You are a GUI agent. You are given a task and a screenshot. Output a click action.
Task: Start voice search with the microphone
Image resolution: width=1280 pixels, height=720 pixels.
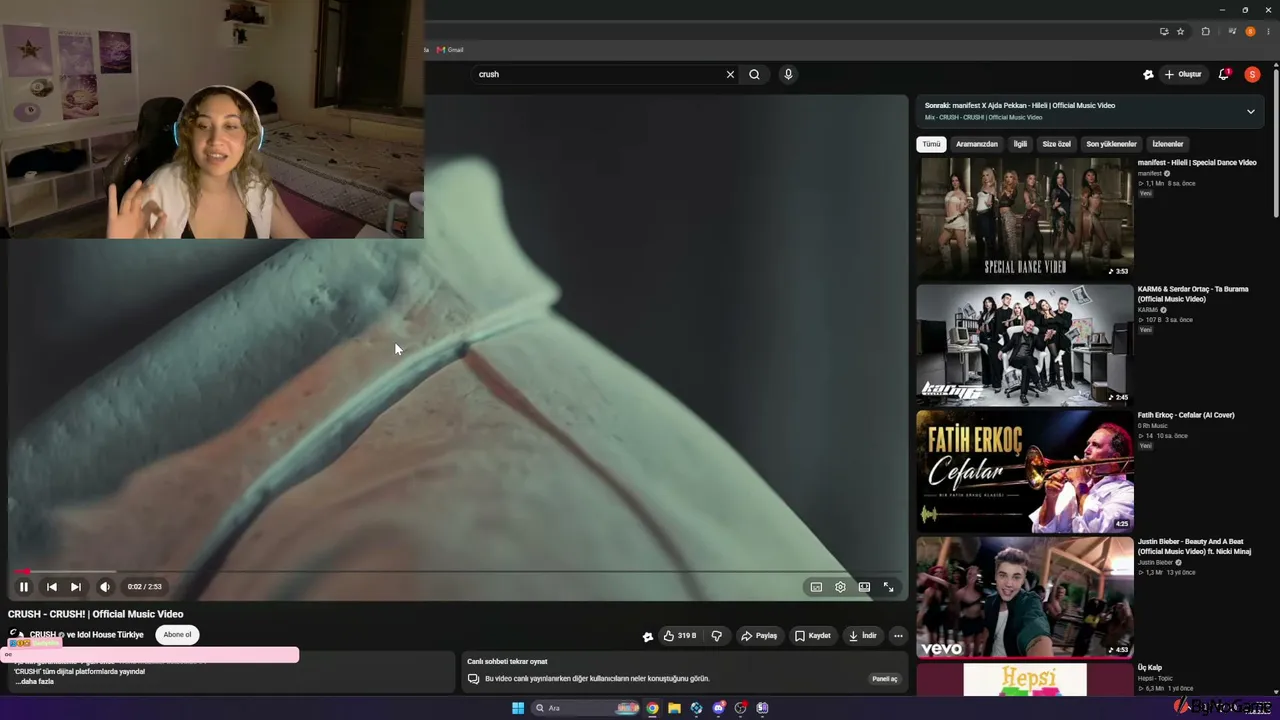[788, 74]
